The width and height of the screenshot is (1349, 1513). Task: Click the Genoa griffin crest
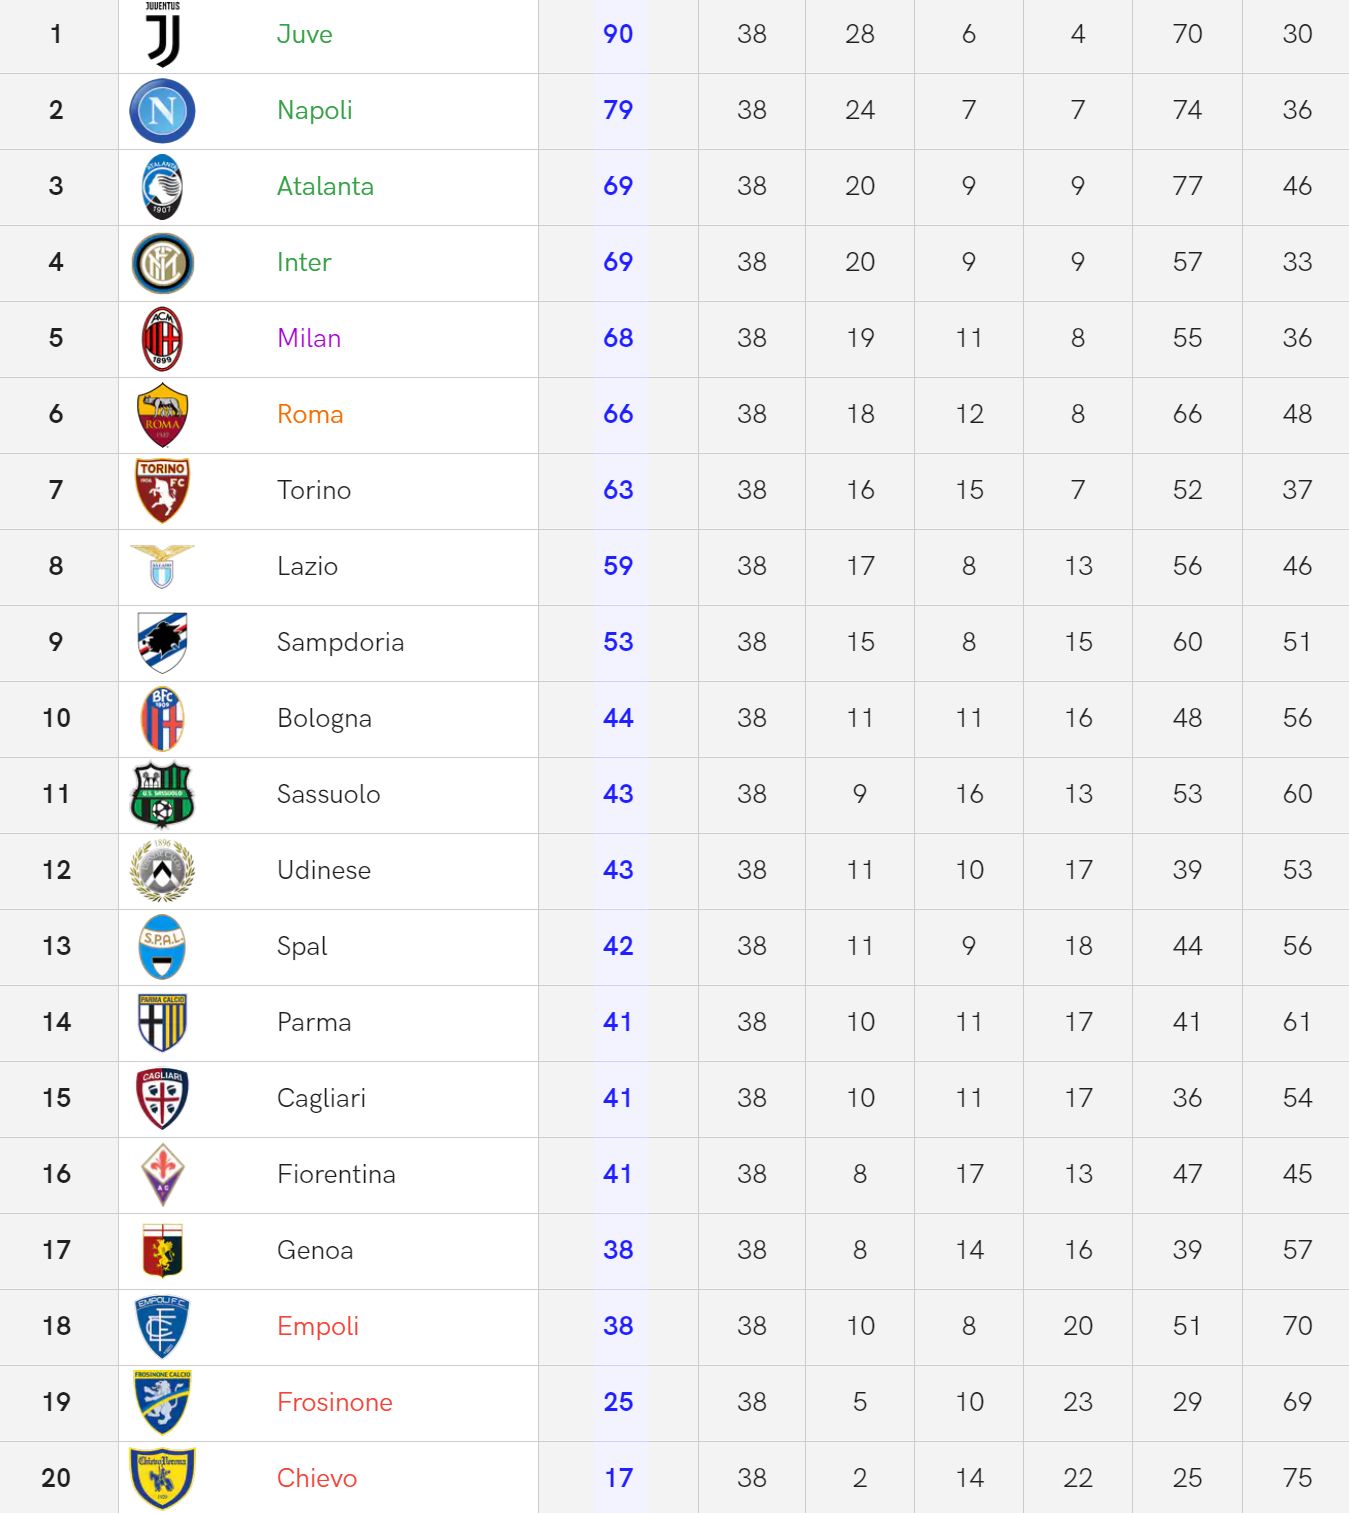point(162,1250)
